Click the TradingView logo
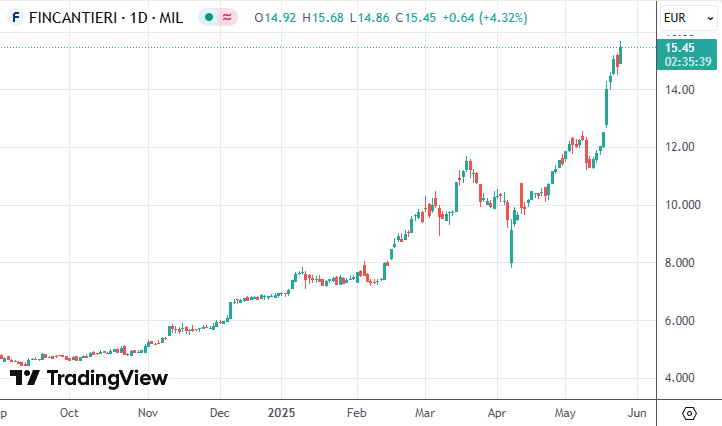 point(89,377)
